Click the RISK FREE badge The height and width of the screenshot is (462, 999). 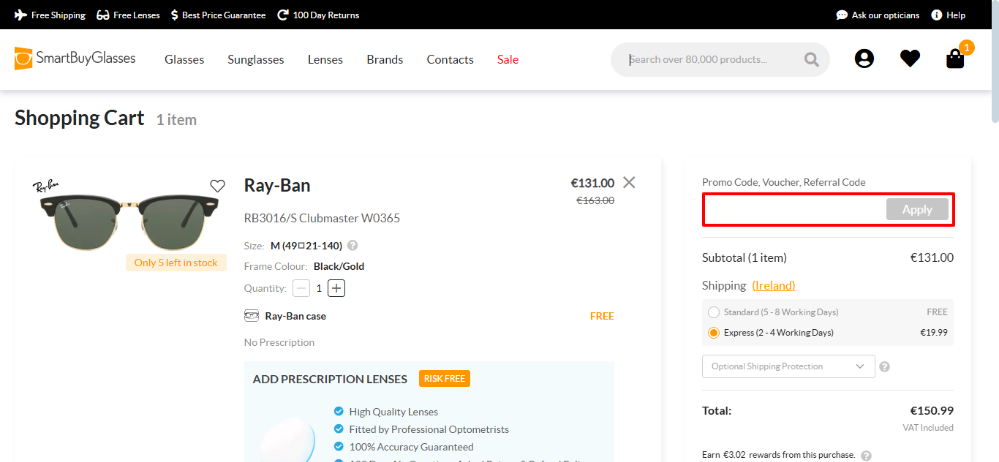(x=444, y=379)
